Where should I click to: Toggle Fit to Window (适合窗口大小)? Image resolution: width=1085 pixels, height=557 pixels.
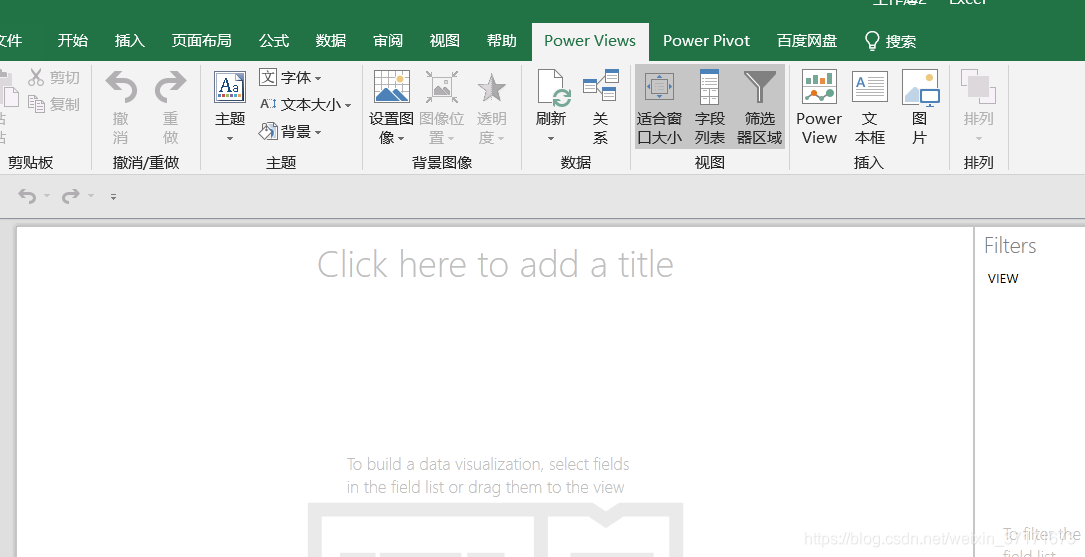pyautogui.click(x=659, y=107)
